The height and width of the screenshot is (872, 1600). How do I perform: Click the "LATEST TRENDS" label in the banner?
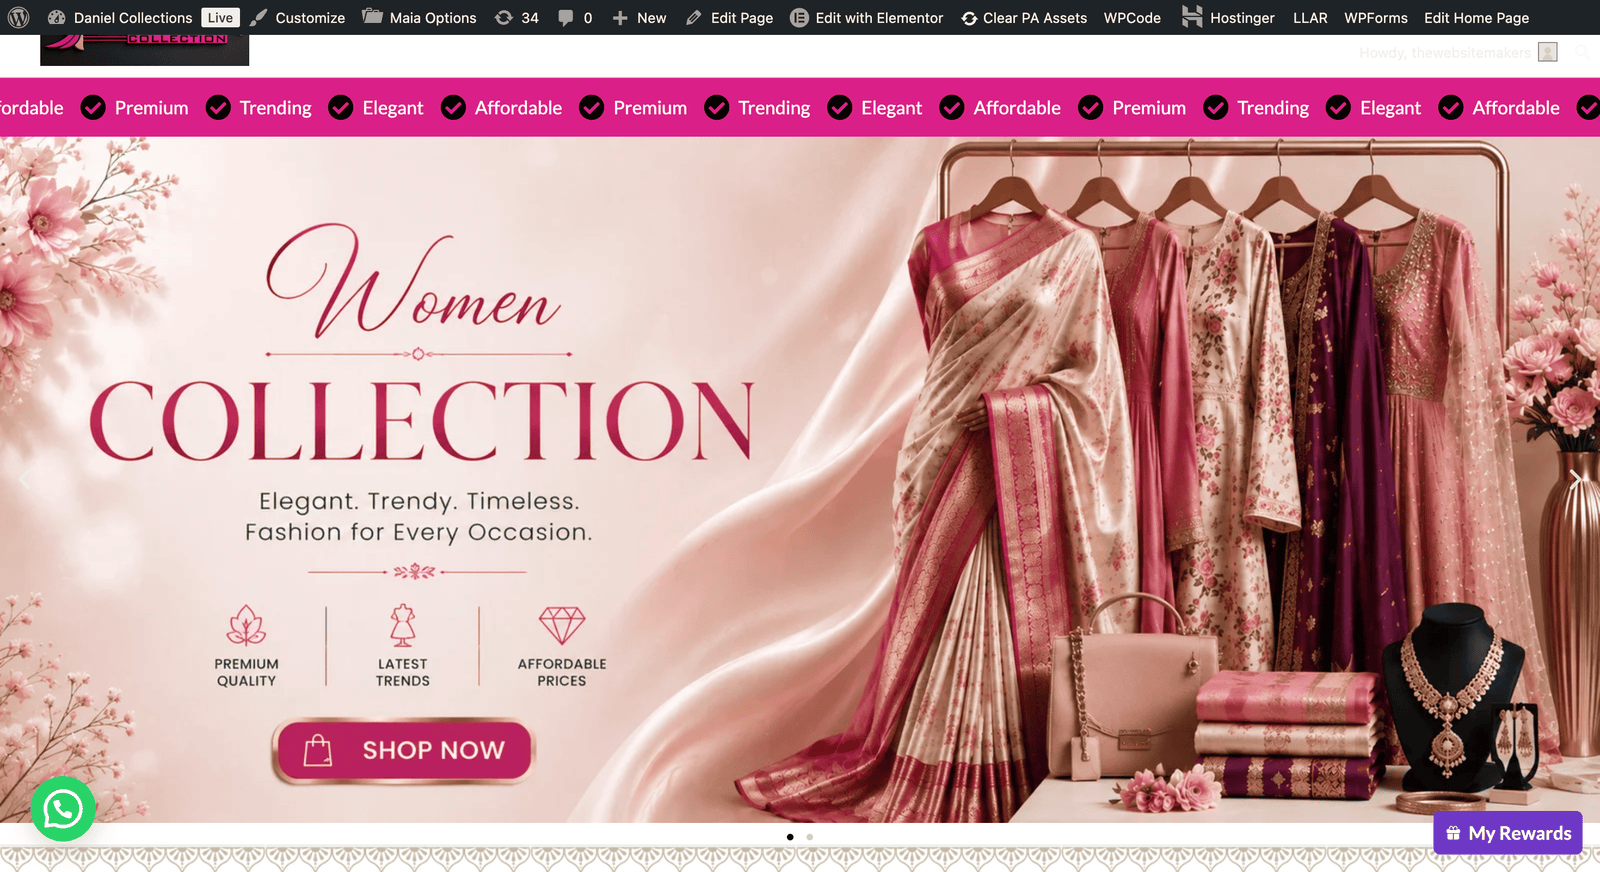pos(403,672)
